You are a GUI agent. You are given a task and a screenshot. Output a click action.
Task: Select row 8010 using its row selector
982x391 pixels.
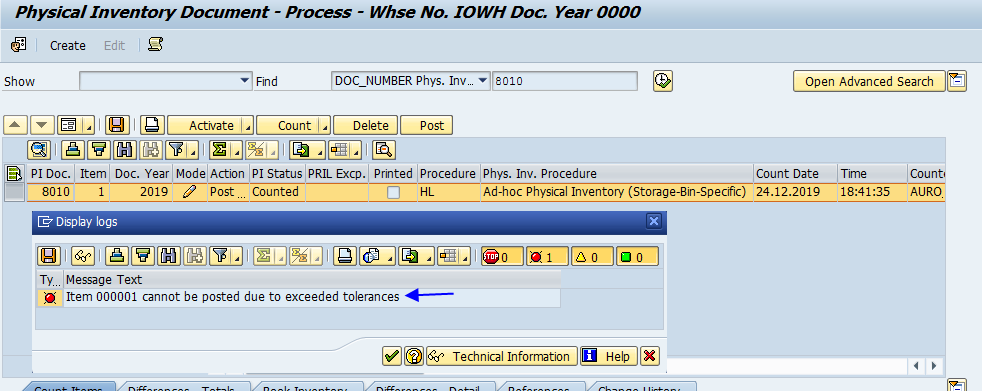pos(14,192)
